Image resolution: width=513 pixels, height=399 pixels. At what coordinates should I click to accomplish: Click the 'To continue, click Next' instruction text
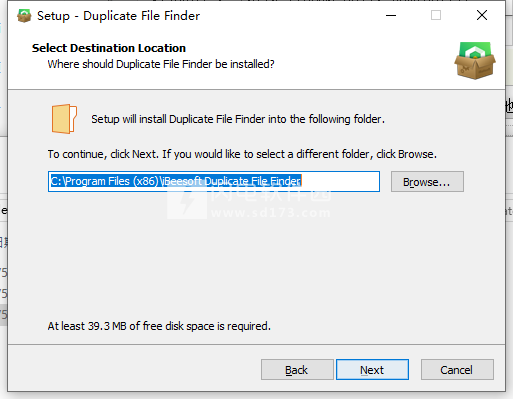coord(242,154)
